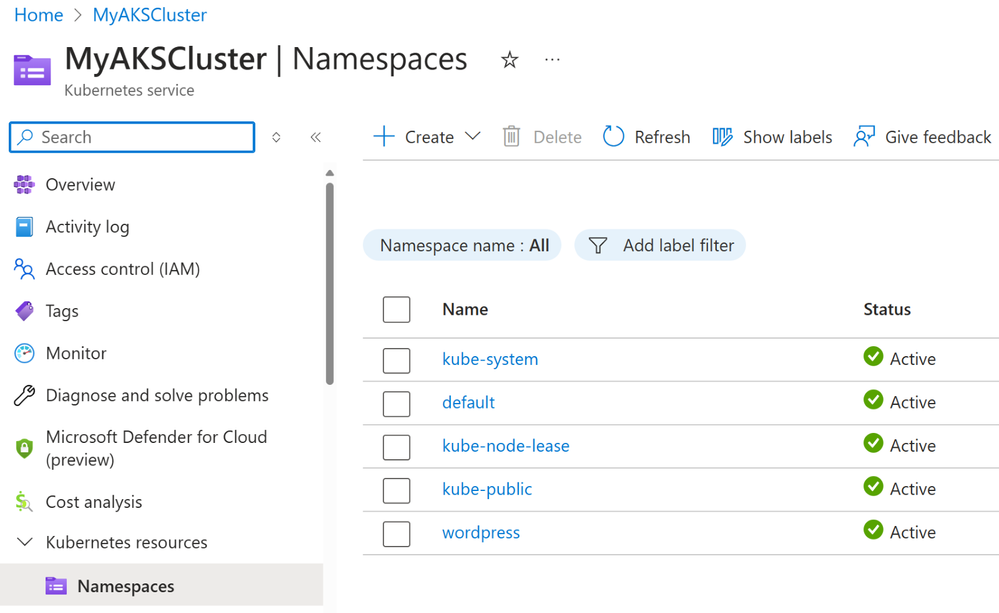Click the Add label filter button

[x=660, y=245]
